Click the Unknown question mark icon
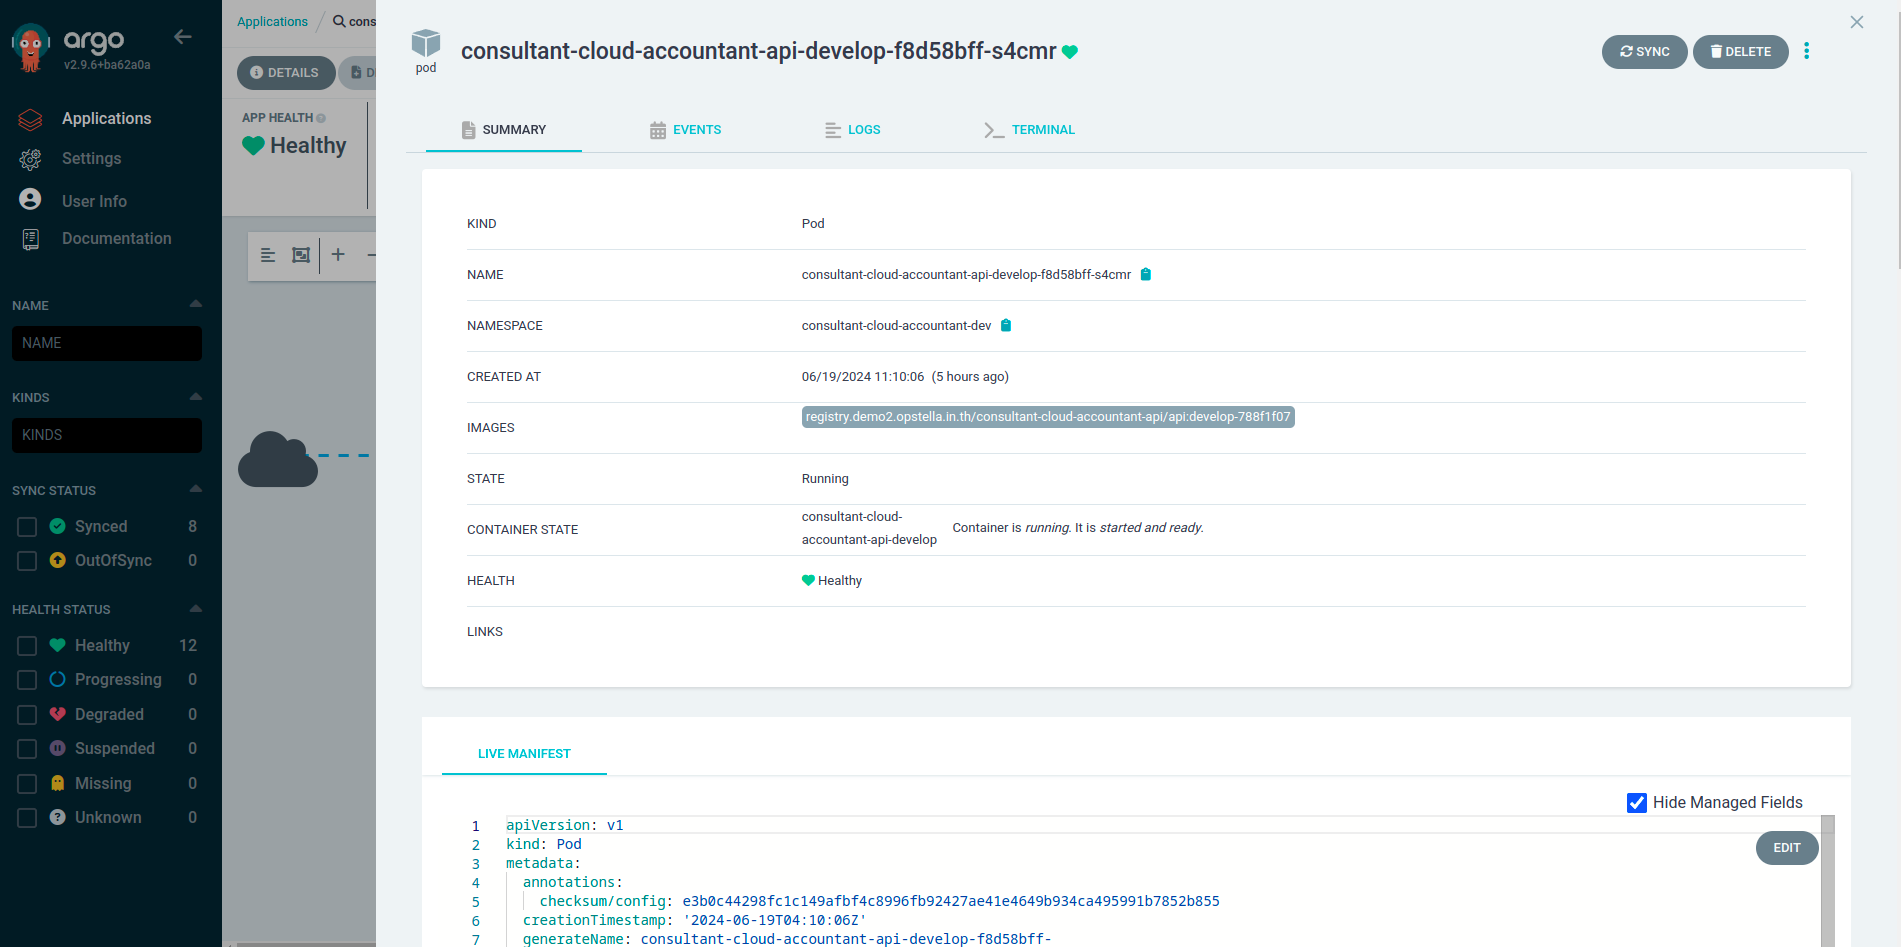Image resolution: width=1901 pixels, height=947 pixels. [58, 817]
